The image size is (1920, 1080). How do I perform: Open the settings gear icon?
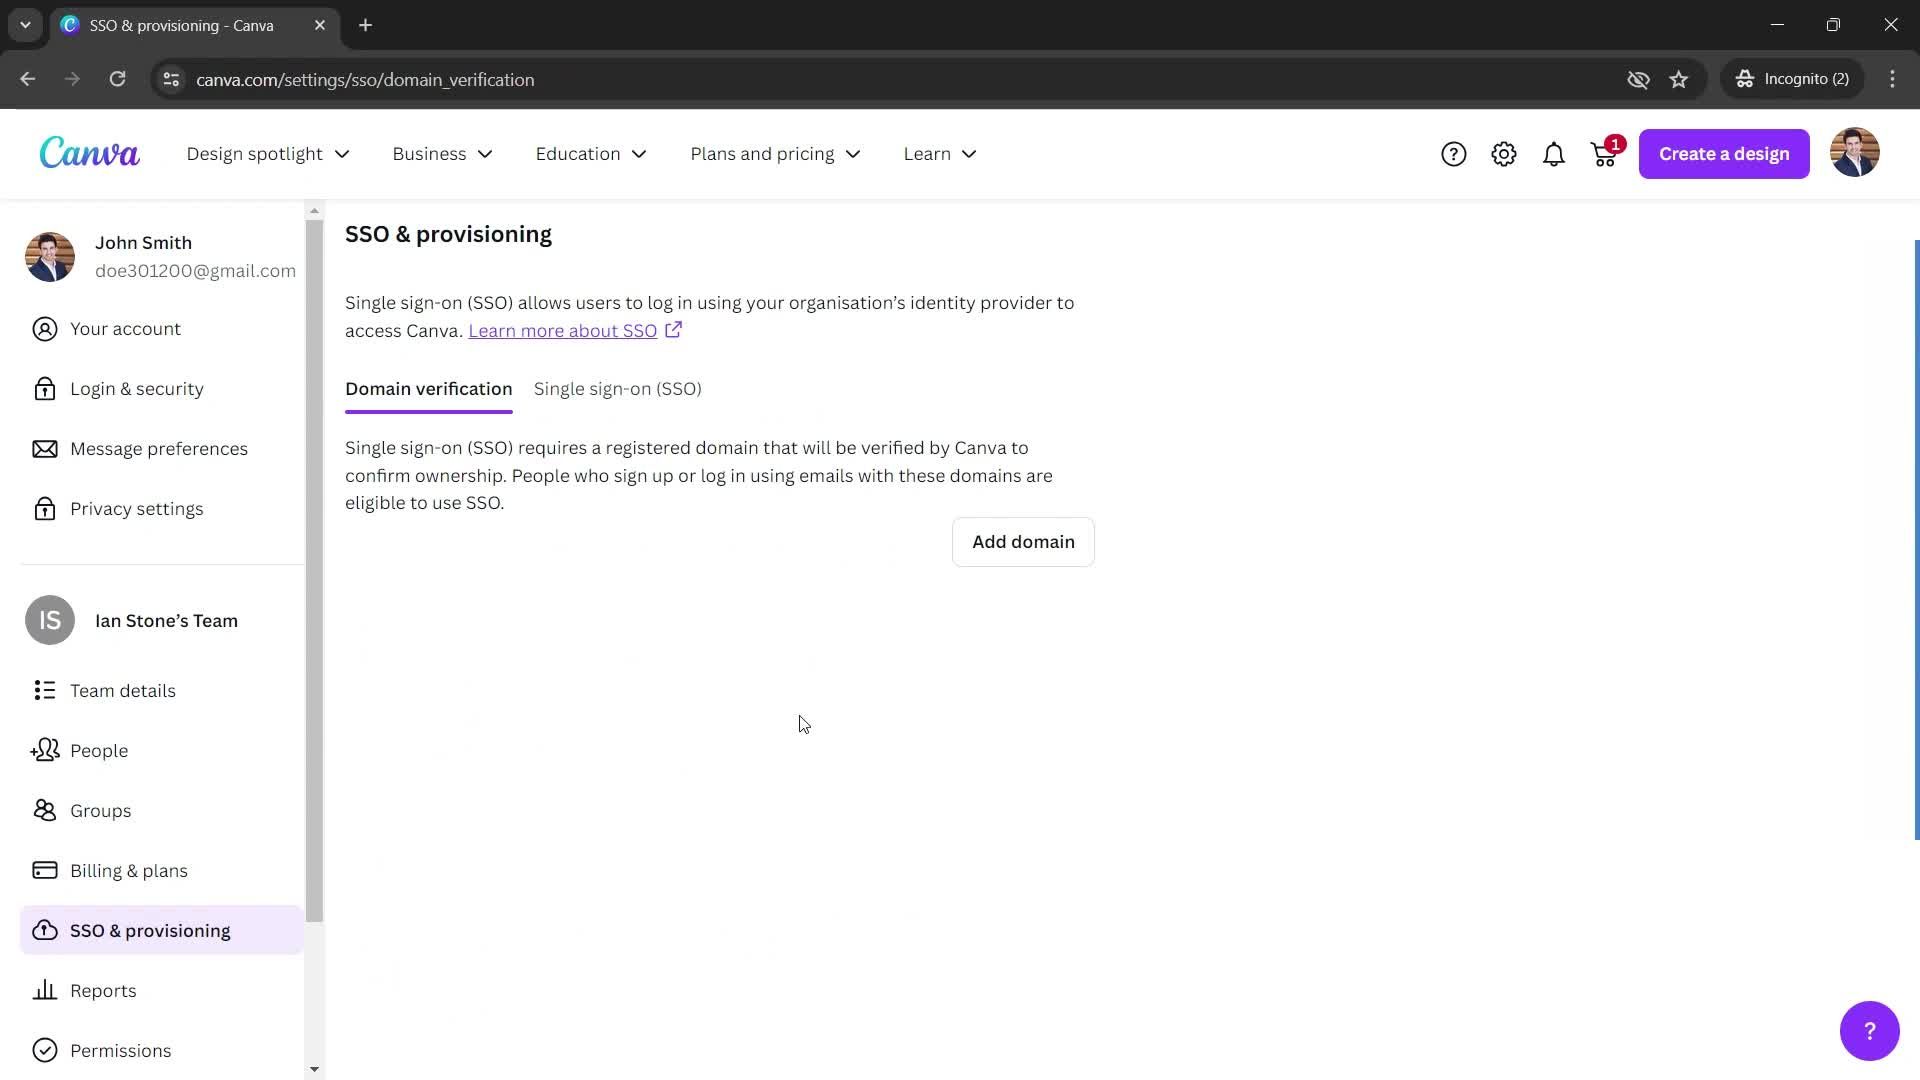(1503, 154)
